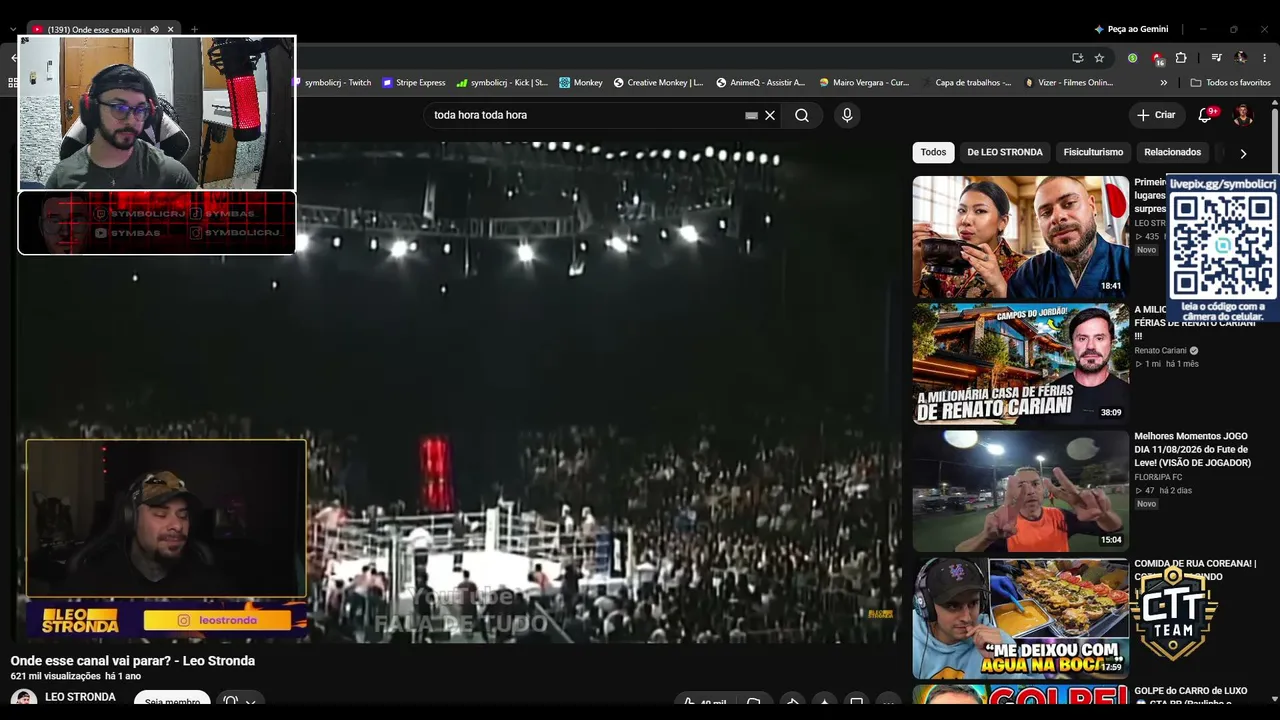Open YouTube notifications bell
Viewport: 1280px width, 720px height.
[x=1205, y=115]
